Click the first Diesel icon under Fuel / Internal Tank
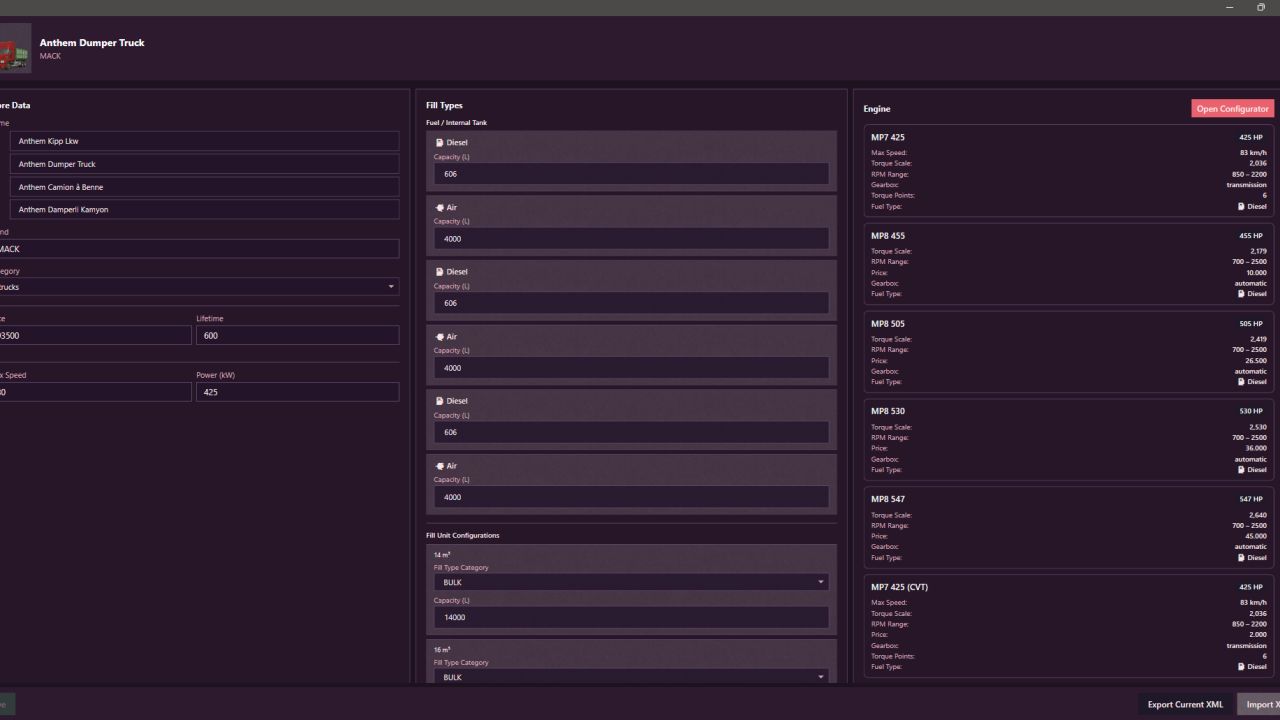Viewport: 1280px width, 720px height. [439, 143]
